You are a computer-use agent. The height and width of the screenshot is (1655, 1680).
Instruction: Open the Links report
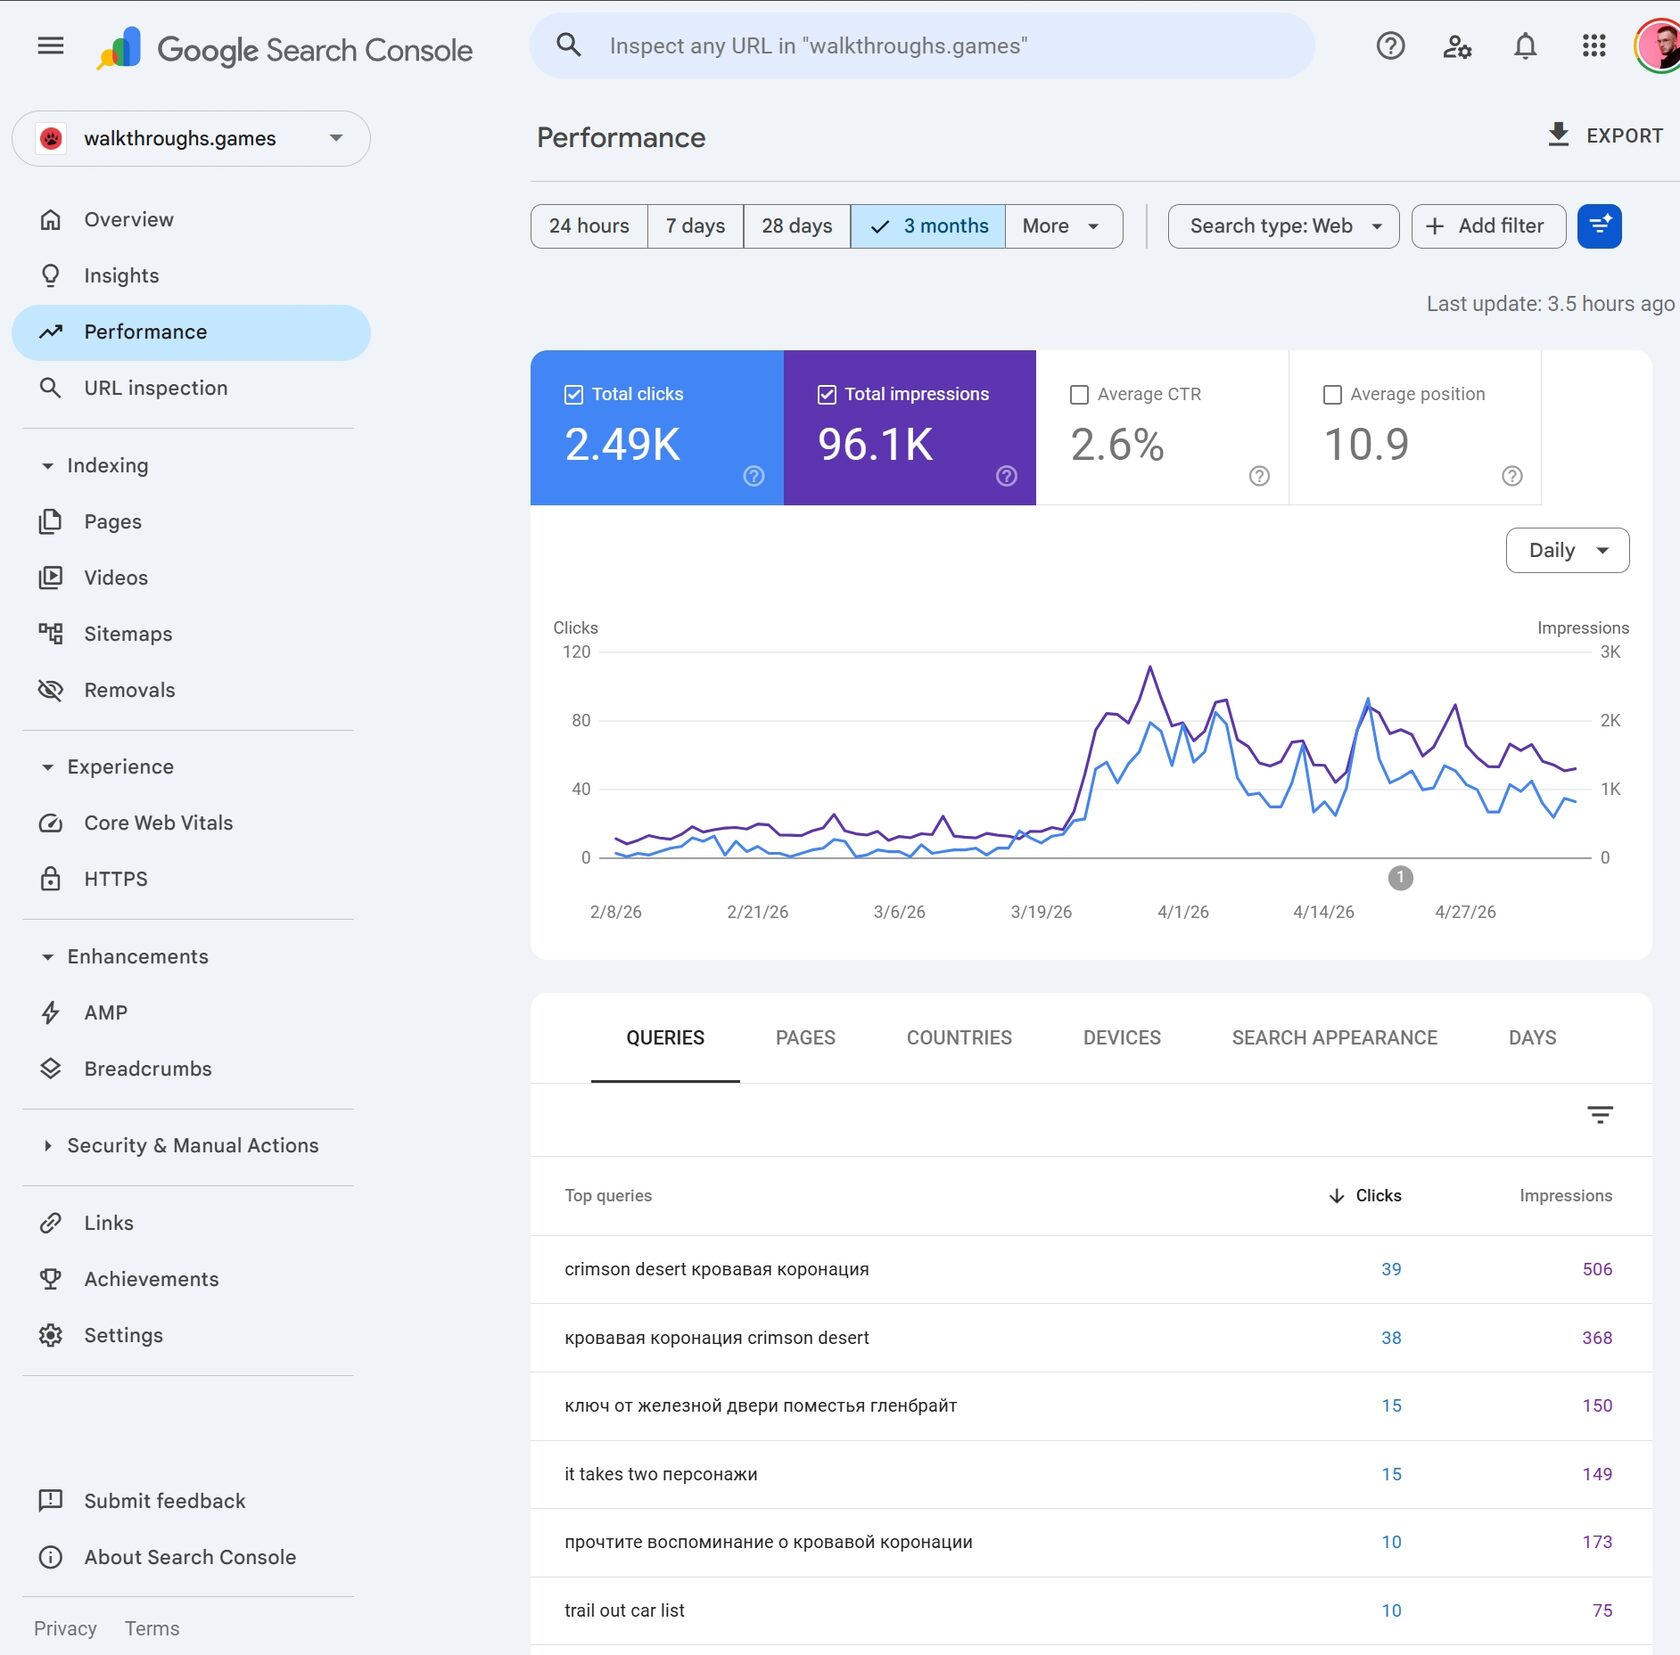tap(191, 1223)
